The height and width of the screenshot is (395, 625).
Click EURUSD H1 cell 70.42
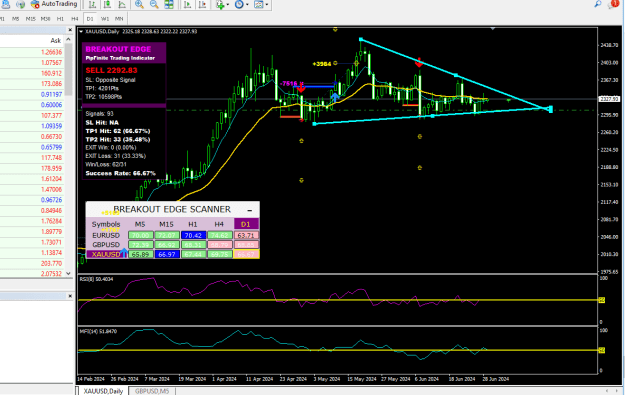coord(193,235)
